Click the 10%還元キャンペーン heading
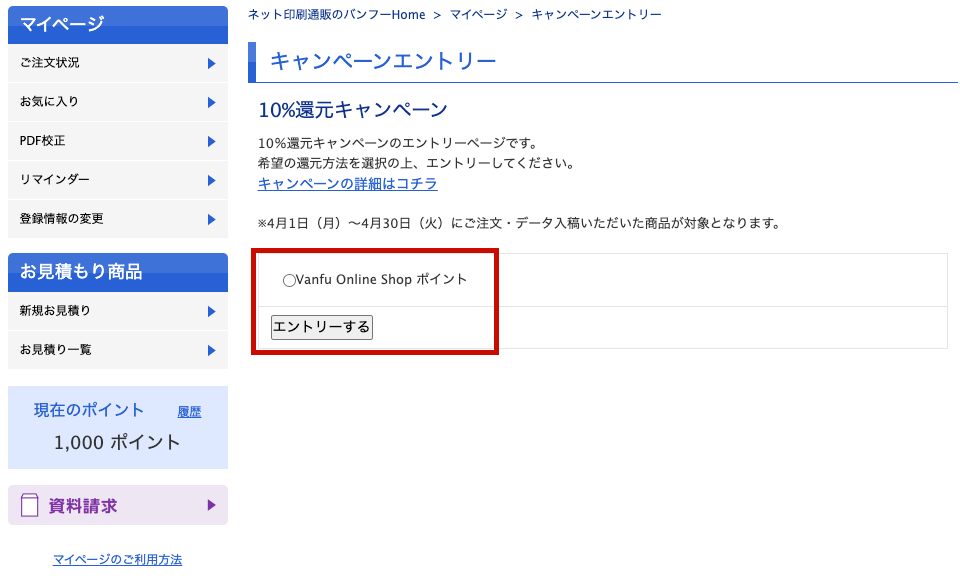The height and width of the screenshot is (583, 960). click(x=353, y=110)
